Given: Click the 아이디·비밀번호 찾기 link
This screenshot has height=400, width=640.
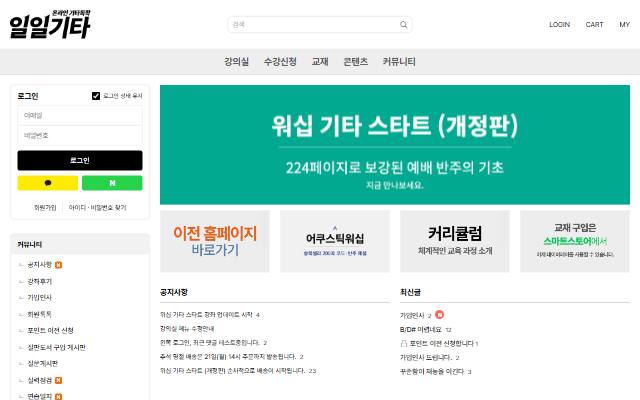Looking at the screenshot, I should point(98,208).
